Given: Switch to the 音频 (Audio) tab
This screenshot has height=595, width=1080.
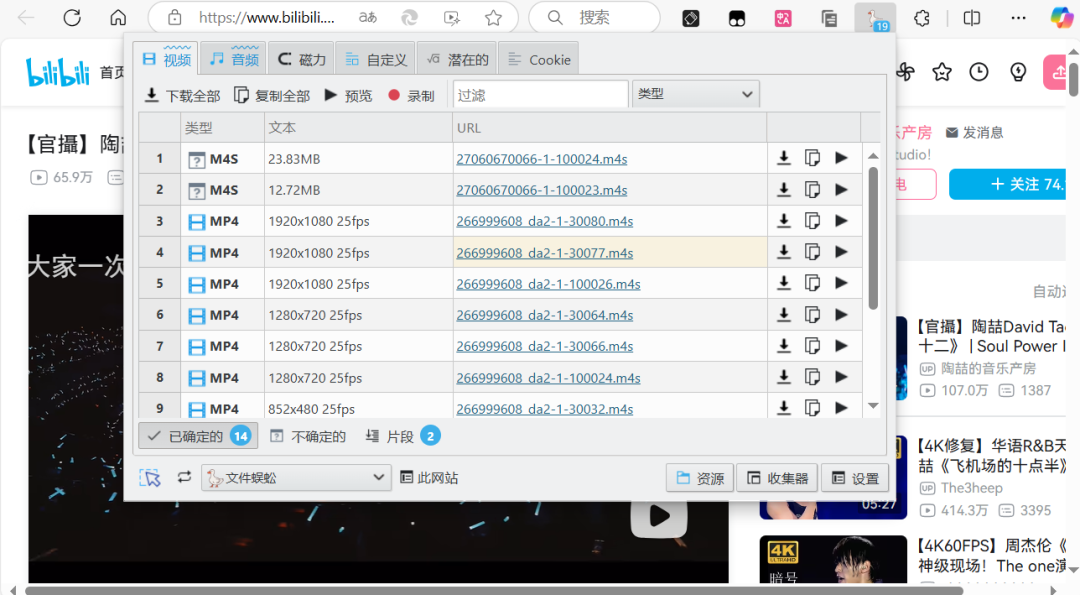Looking at the screenshot, I should coord(233,58).
